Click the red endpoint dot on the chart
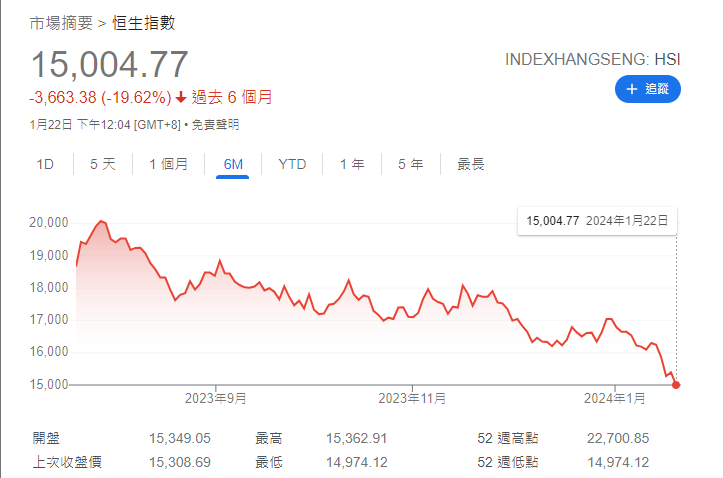The width and height of the screenshot is (723, 478). tap(677, 384)
